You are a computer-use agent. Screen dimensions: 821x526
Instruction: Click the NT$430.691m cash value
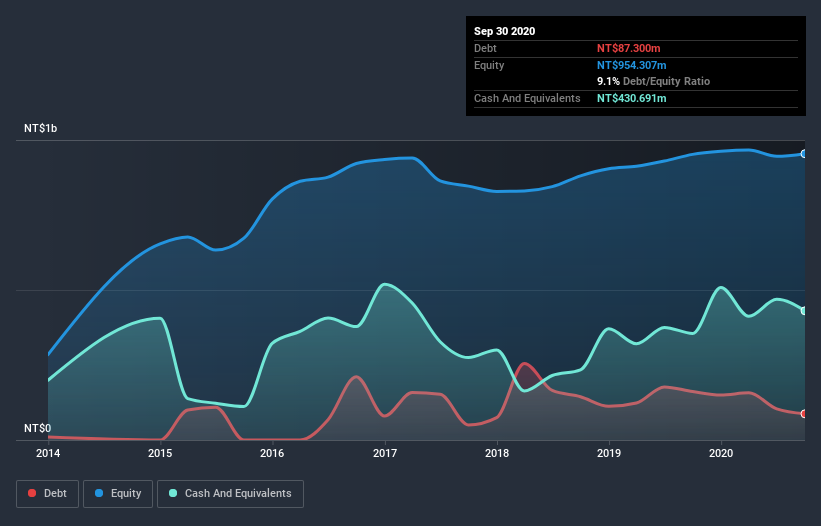point(631,98)
